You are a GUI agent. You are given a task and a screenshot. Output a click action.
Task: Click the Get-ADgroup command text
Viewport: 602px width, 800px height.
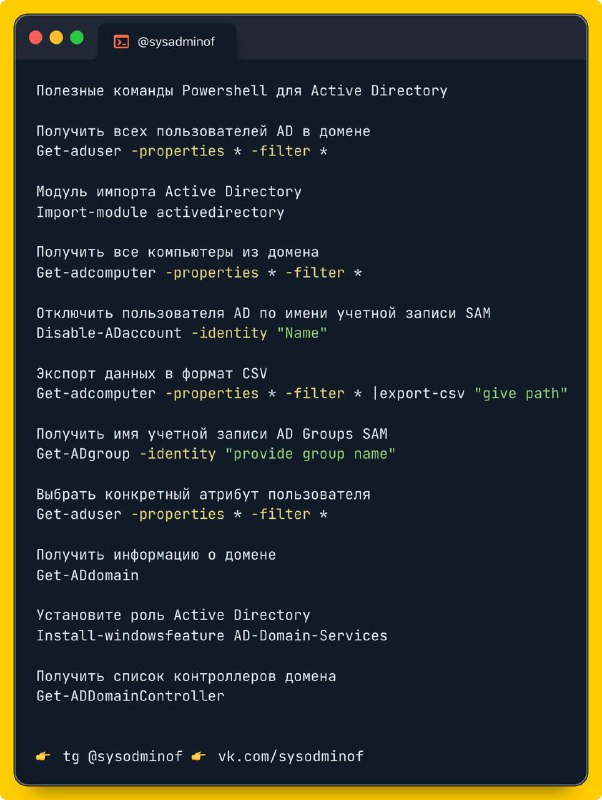[83, 454]
